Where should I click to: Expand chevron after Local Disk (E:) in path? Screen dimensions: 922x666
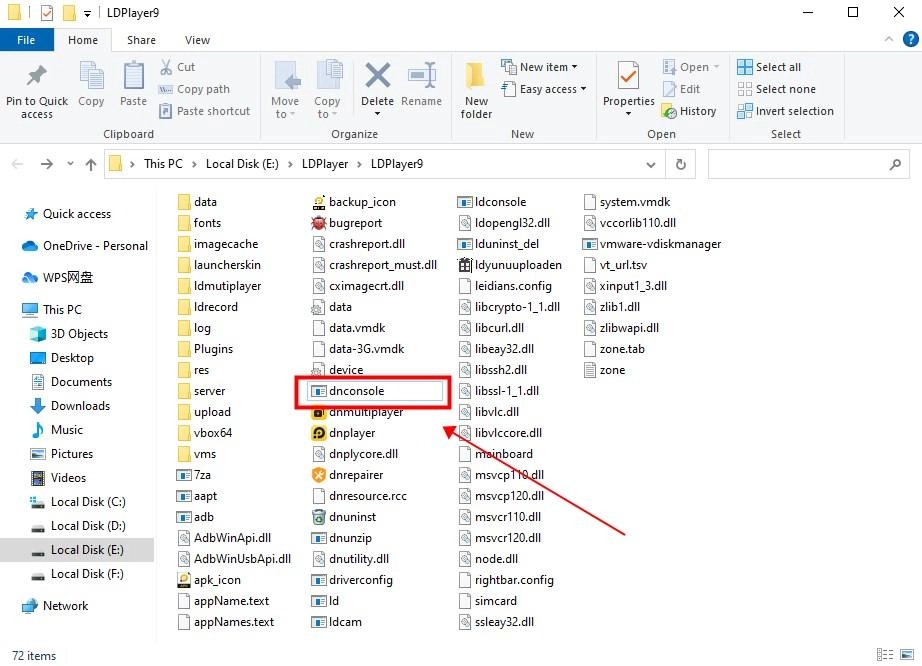pyautogui.click(x=290, y=165)
